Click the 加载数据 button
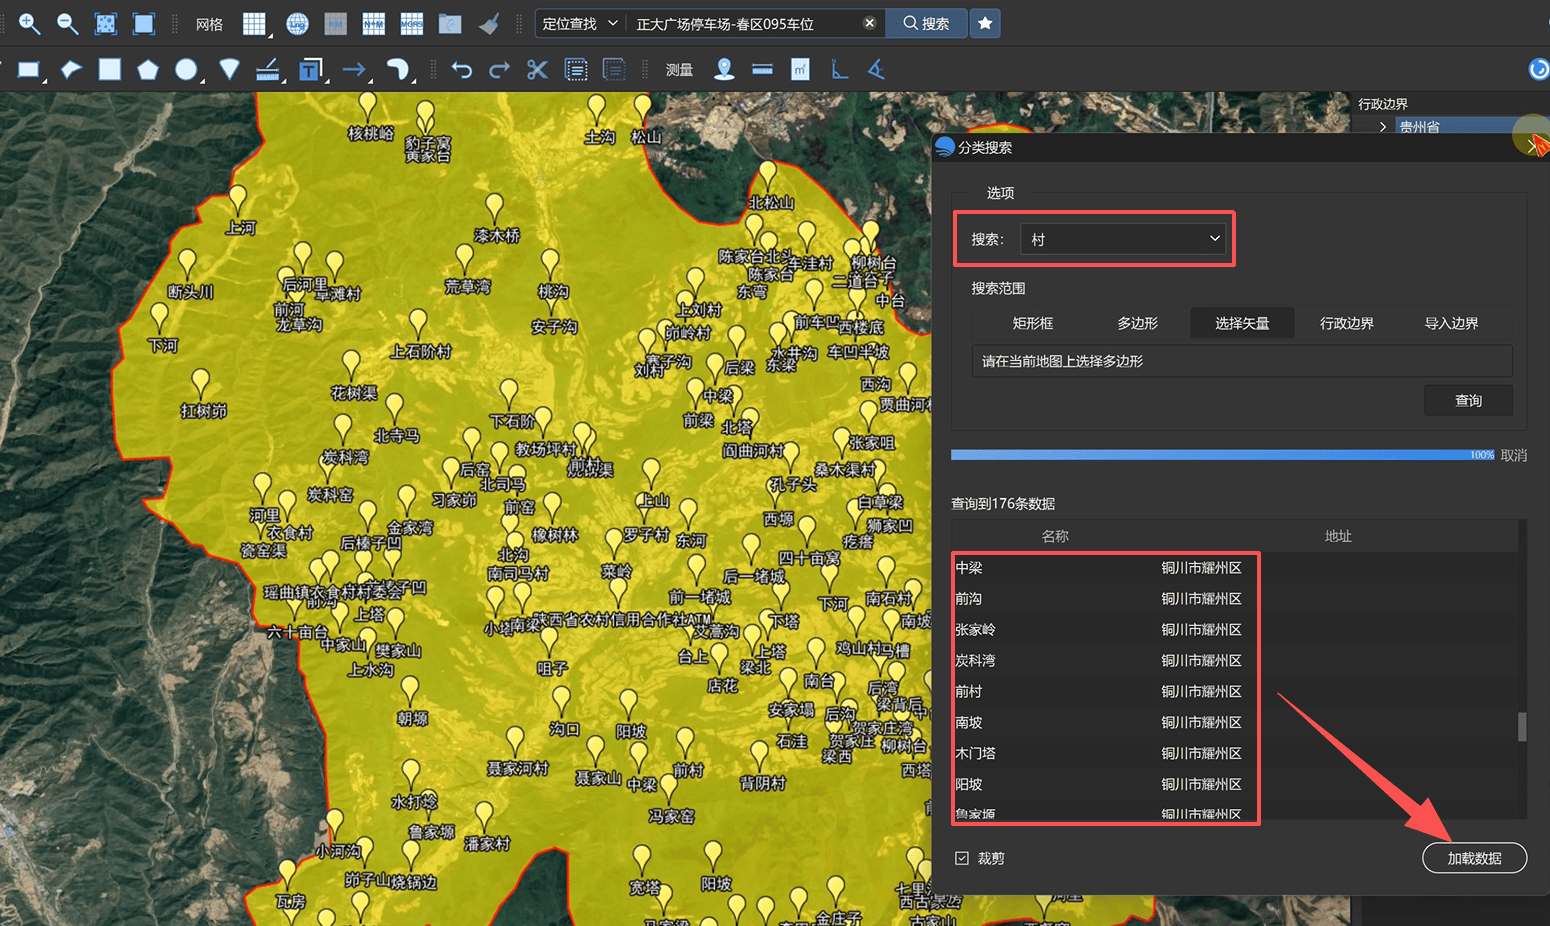The image size is (1550, 926). point(1474,858)
